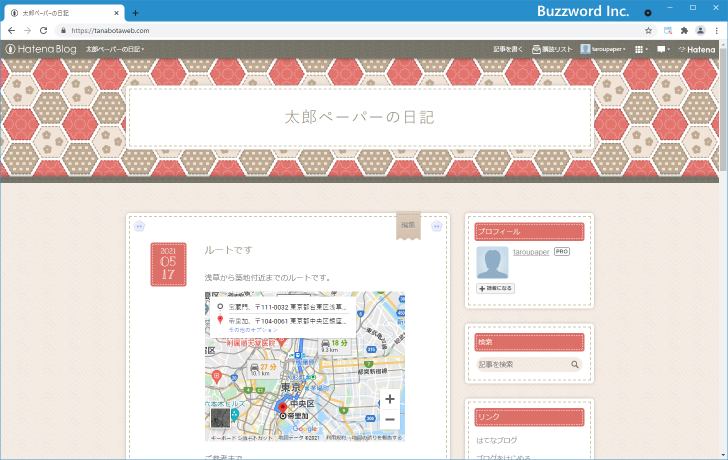The image size is (728, 460).
Task: Open the 購読リスト subscription list
Action: 552,49
